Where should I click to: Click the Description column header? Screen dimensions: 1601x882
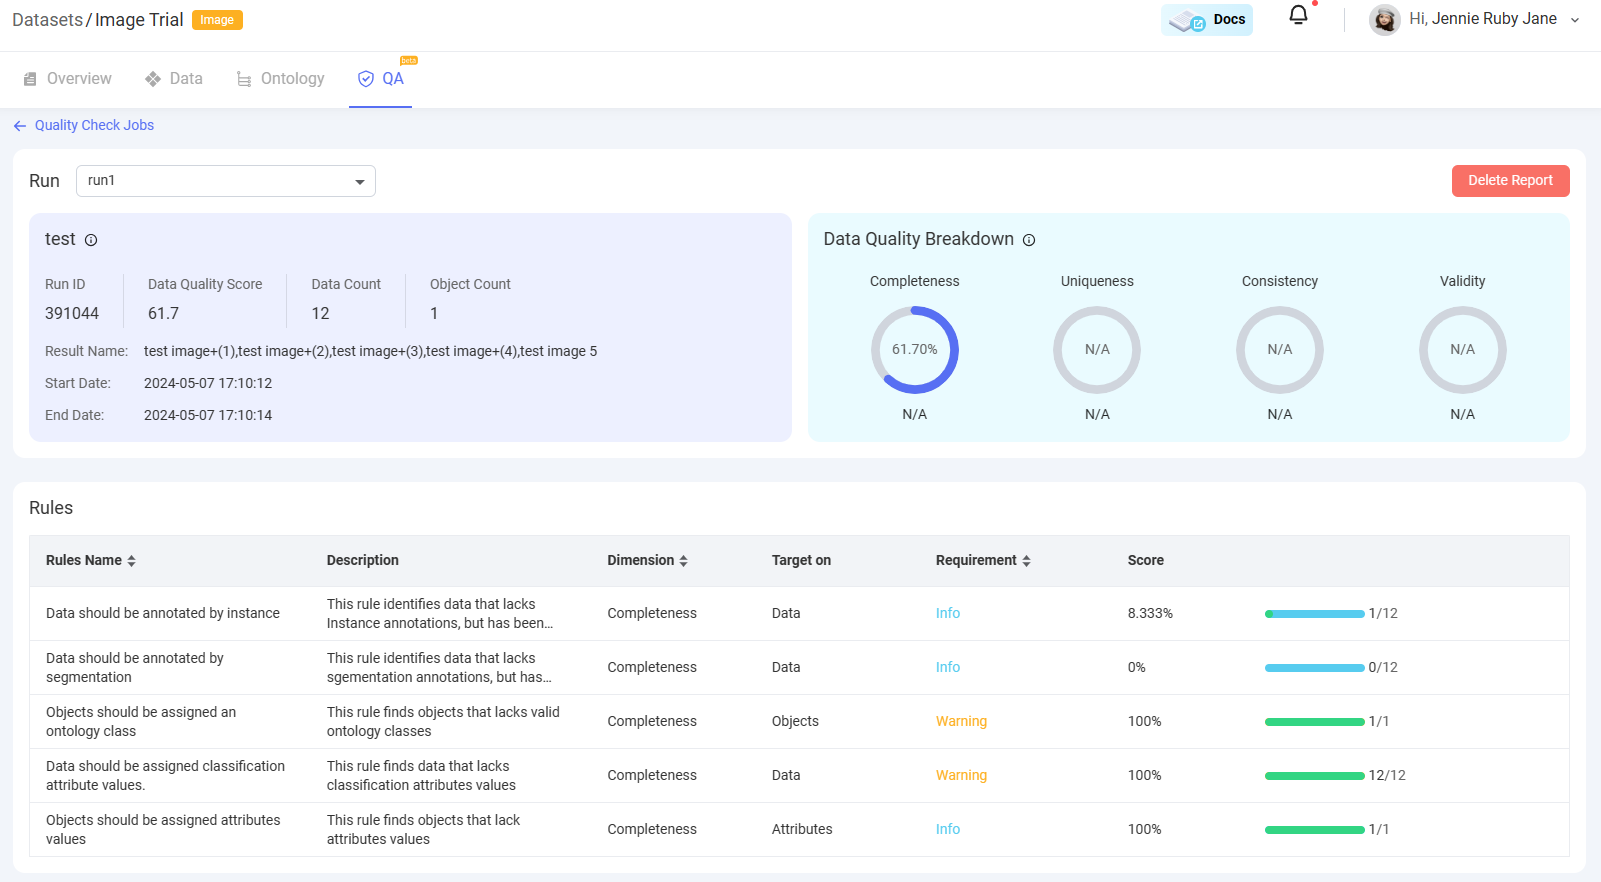coord(362,561)
